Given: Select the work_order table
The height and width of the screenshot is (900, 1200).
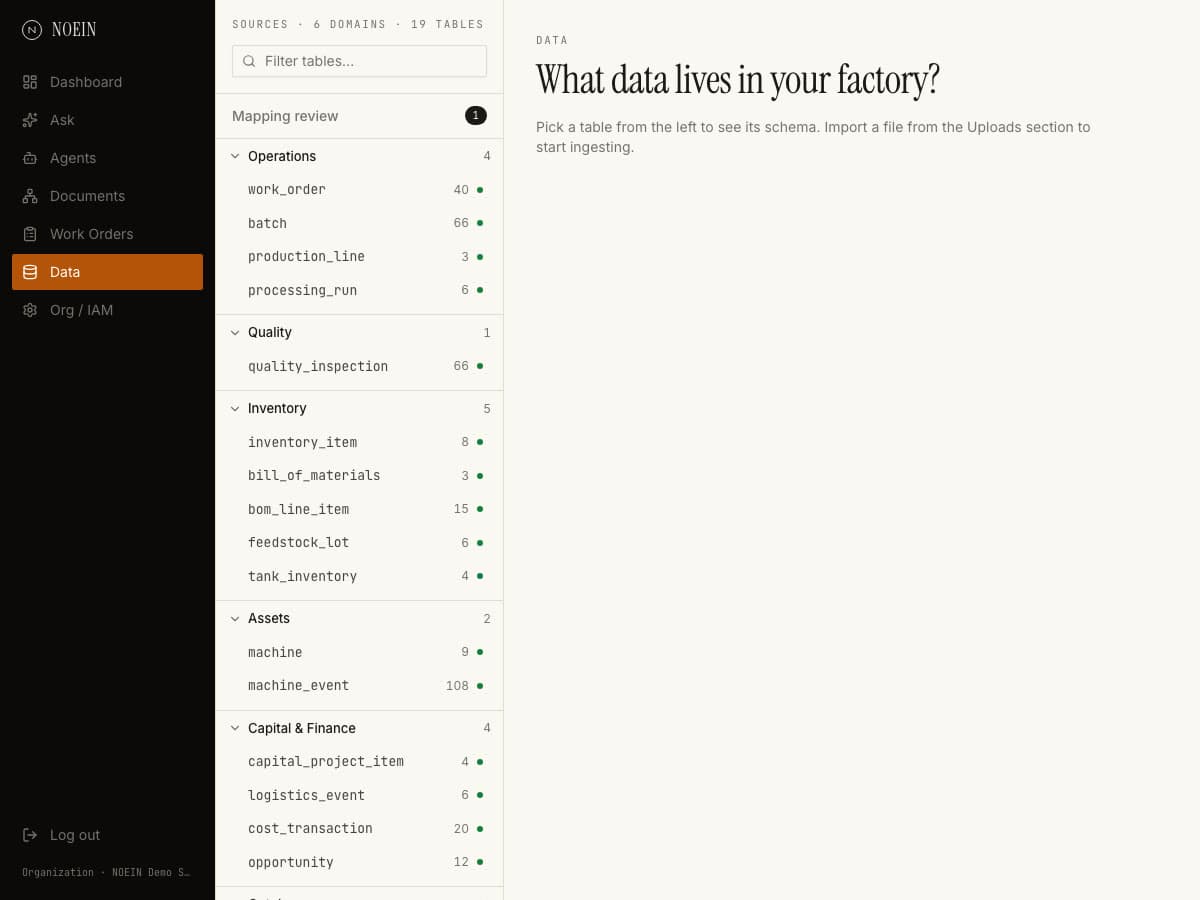Looking at the screenshot, I should [359, 189].
